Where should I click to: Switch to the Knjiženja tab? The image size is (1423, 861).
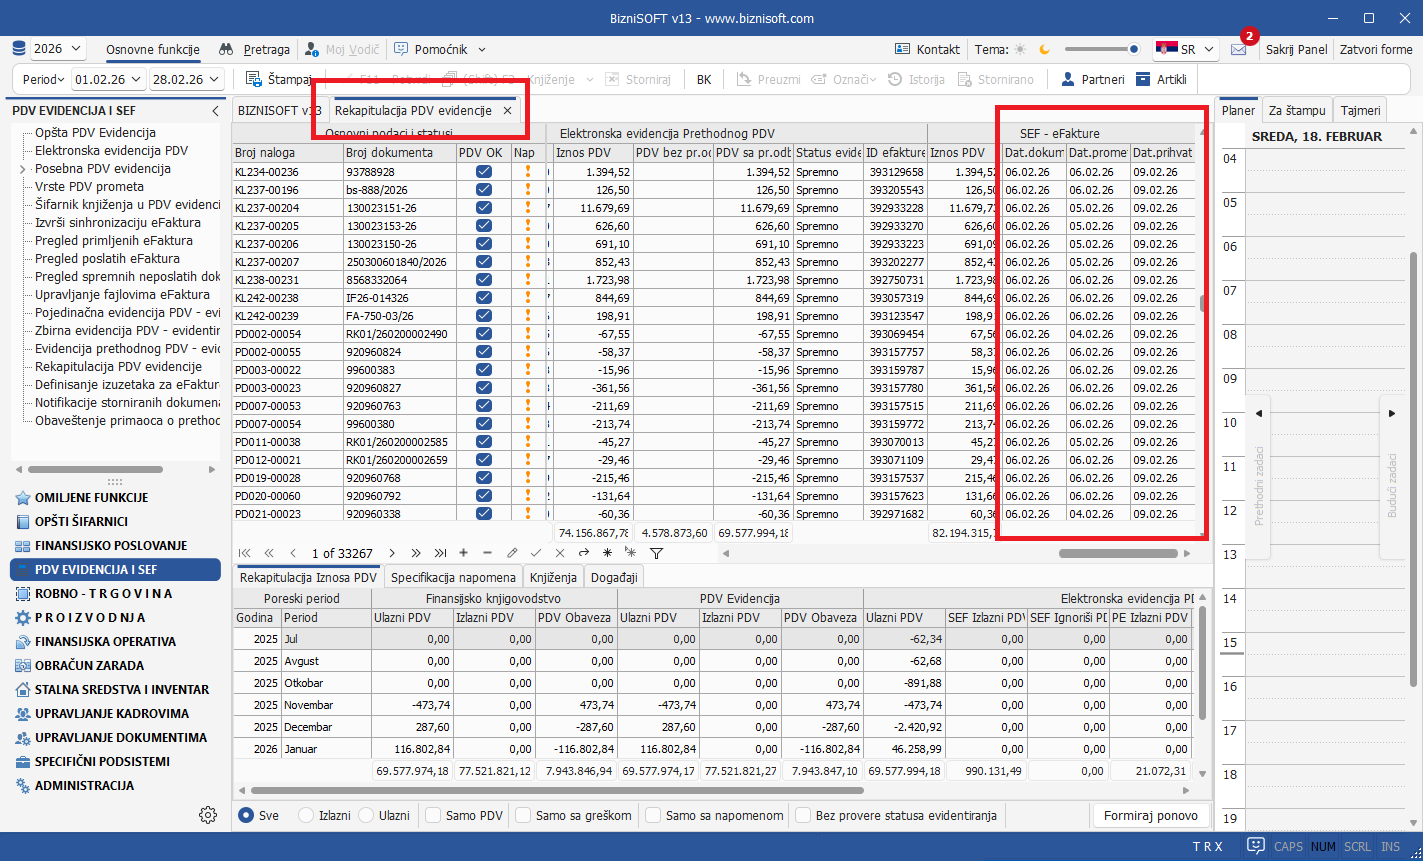[553, 577]
